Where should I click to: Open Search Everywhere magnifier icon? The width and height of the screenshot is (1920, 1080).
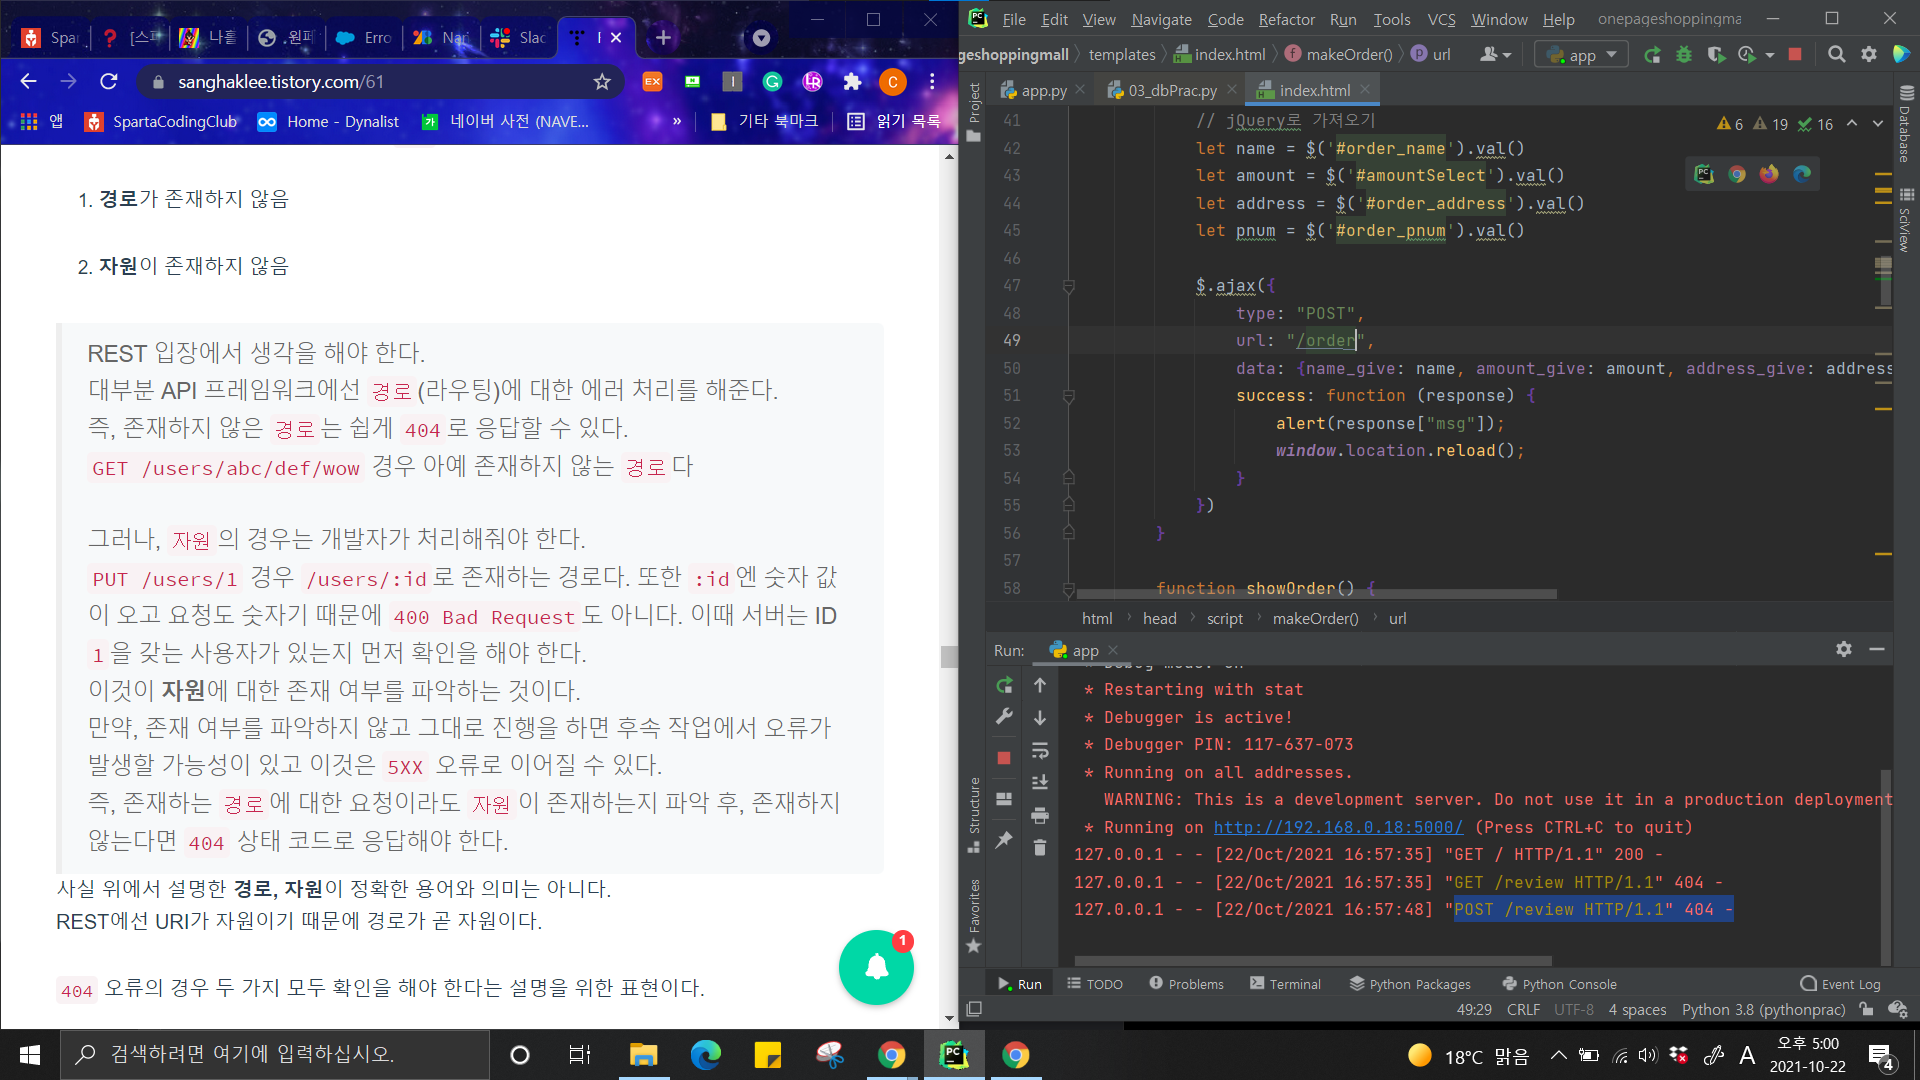coord(1836,55)
